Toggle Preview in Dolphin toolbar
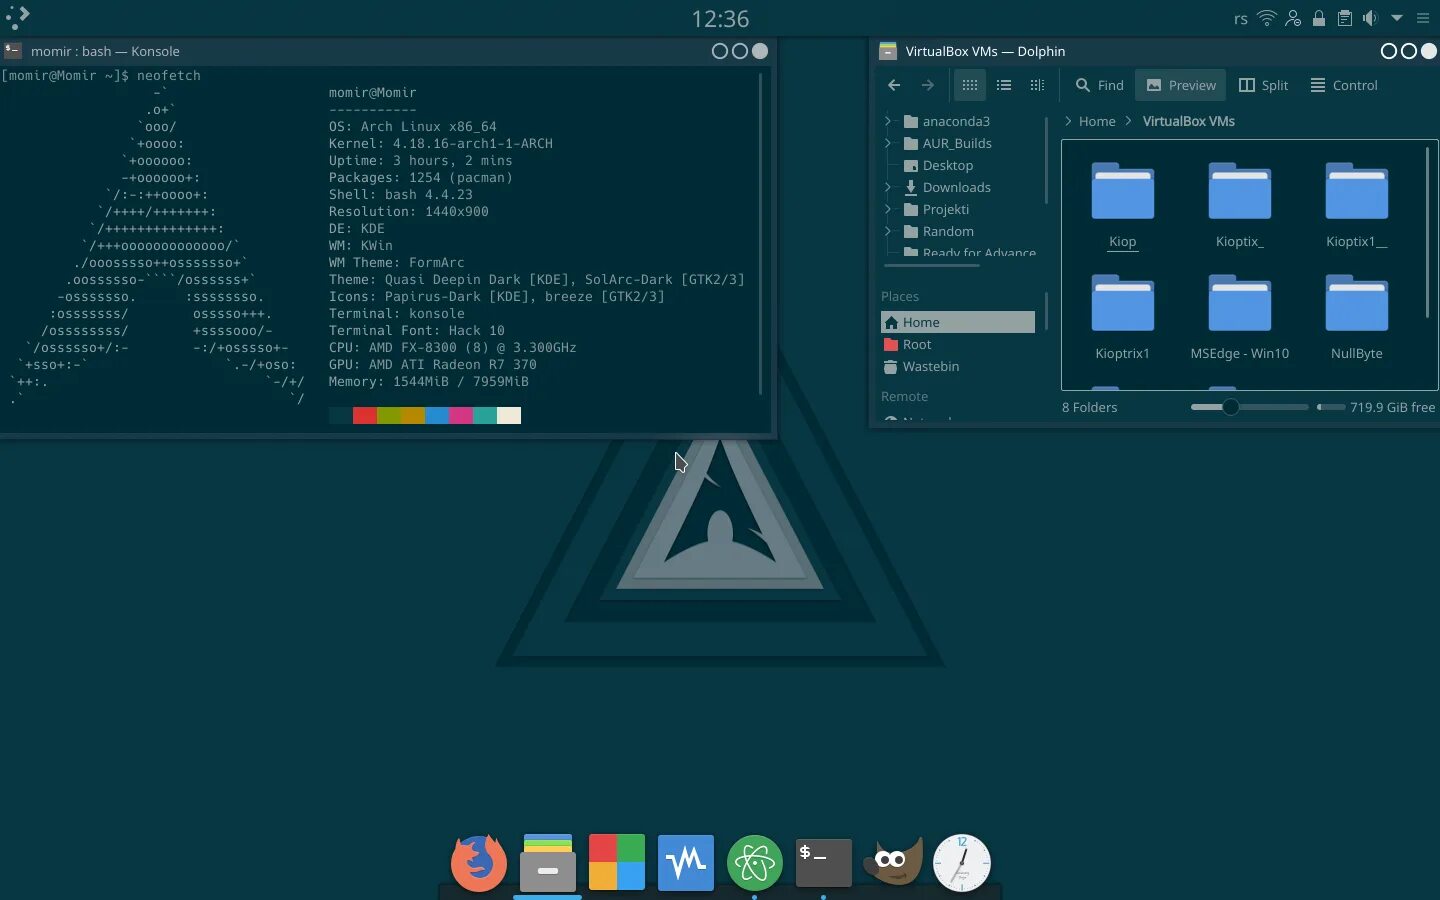The height and width of the screenshot is (900, 1440). [x=1181, y=85]
